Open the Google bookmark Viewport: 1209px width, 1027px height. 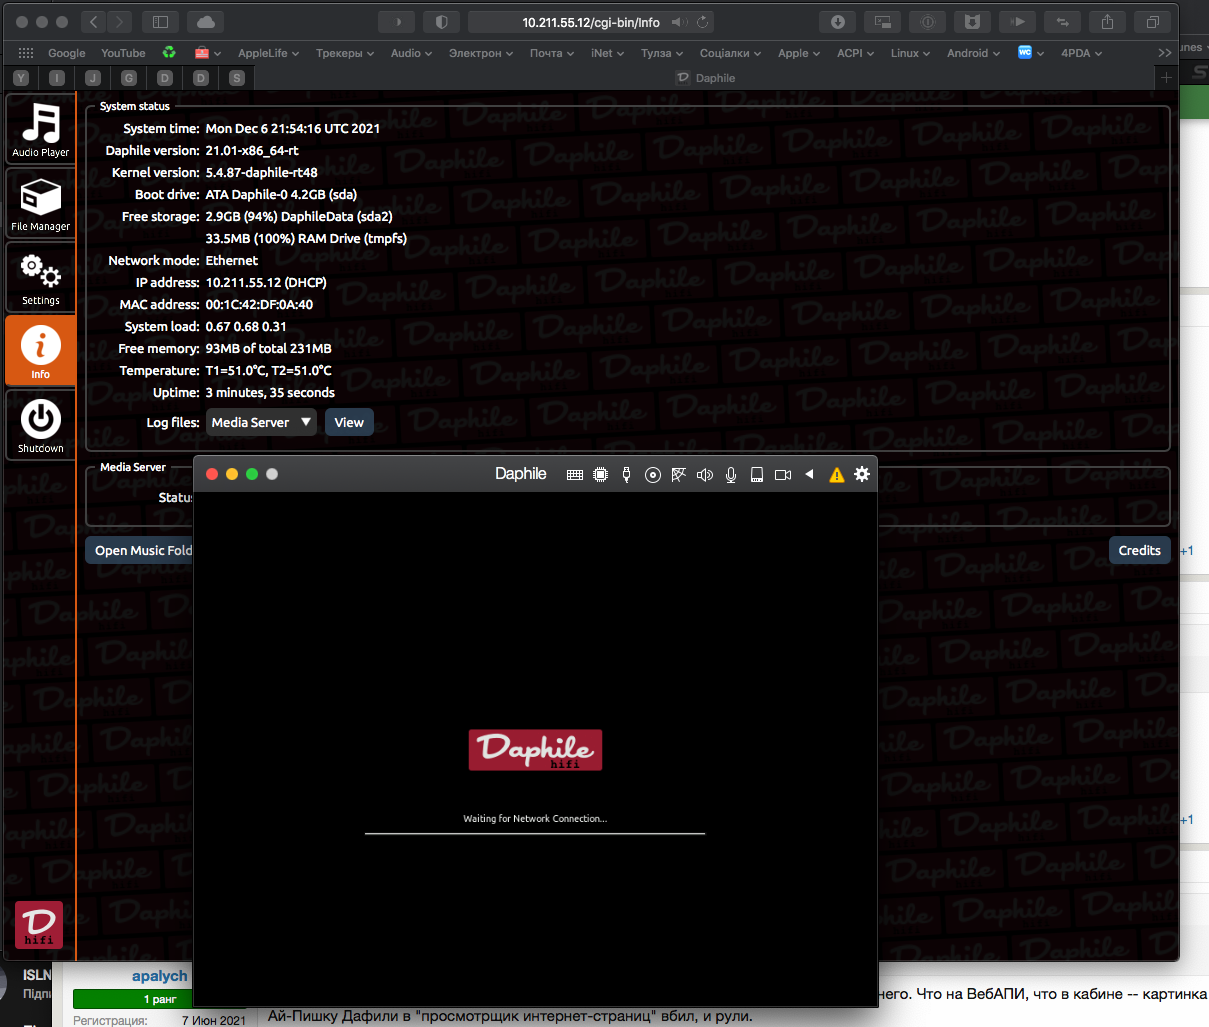coord(67,53)
